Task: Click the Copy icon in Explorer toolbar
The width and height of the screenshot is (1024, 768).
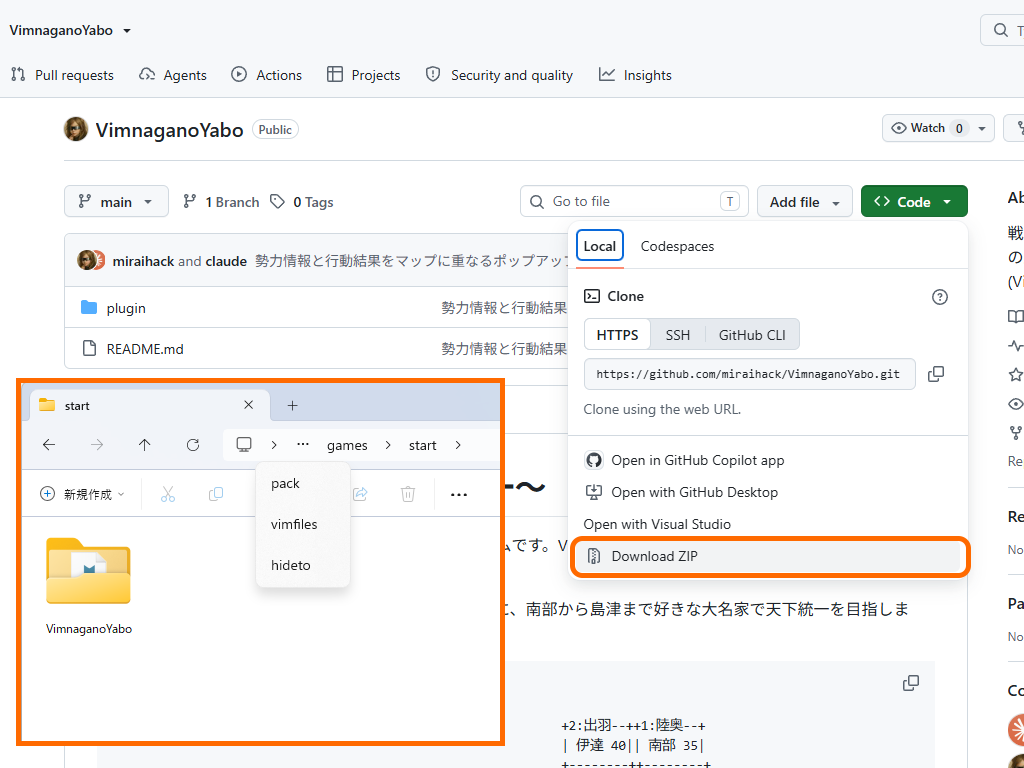Action: (216, 494)
